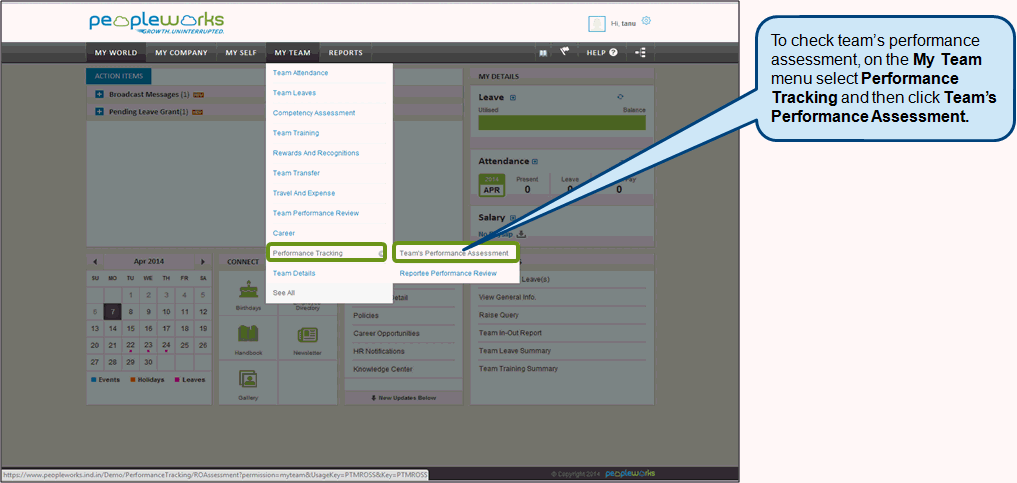Click the New badge next to Pending Leave Grant
1017x483 pixels.
(x=198, y=112)
